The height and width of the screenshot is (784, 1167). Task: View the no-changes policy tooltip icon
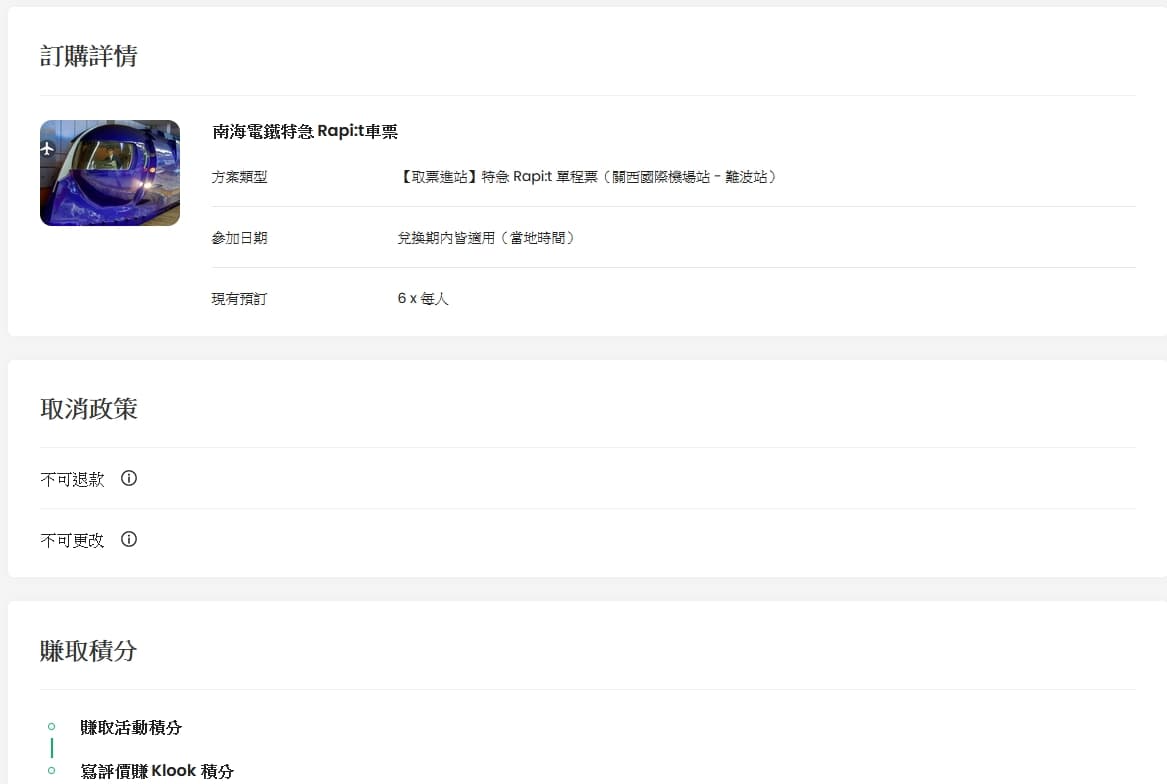point(128,540)
